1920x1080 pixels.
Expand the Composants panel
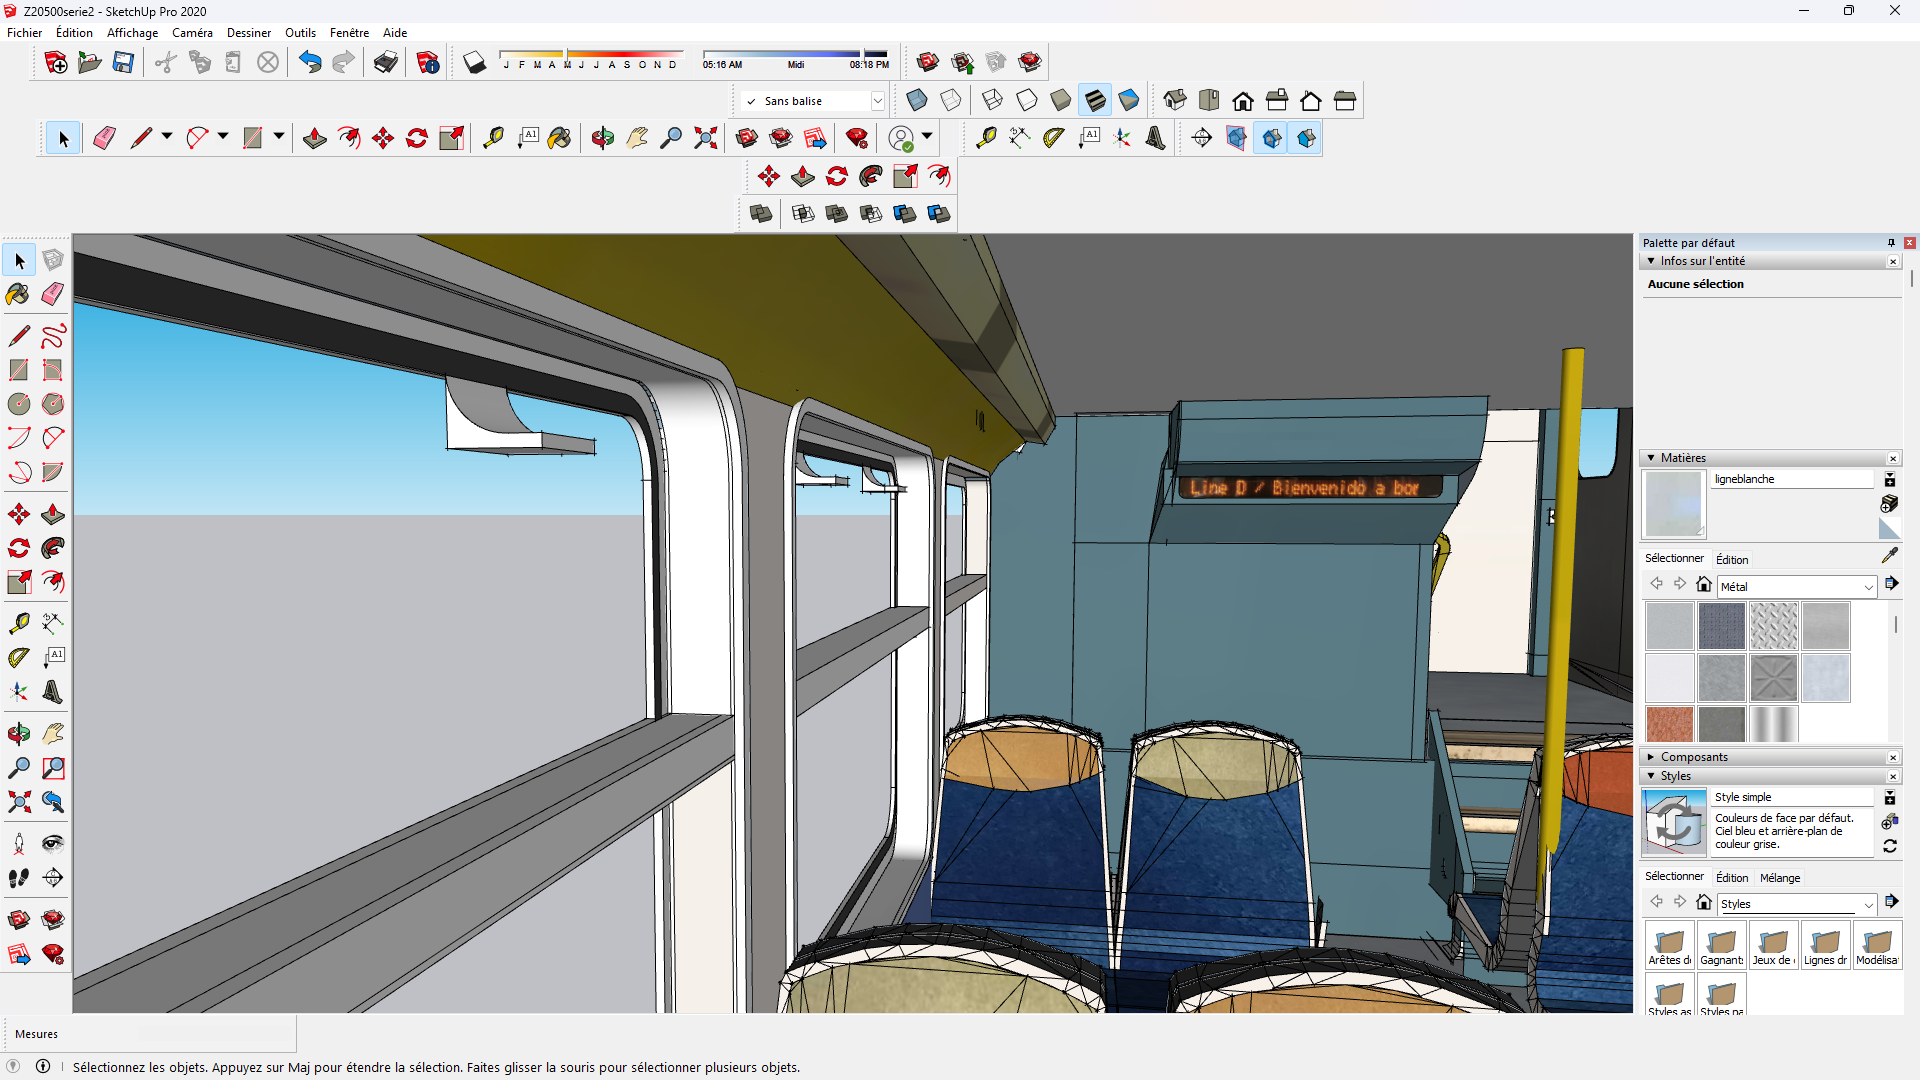tap(1693, 757)
